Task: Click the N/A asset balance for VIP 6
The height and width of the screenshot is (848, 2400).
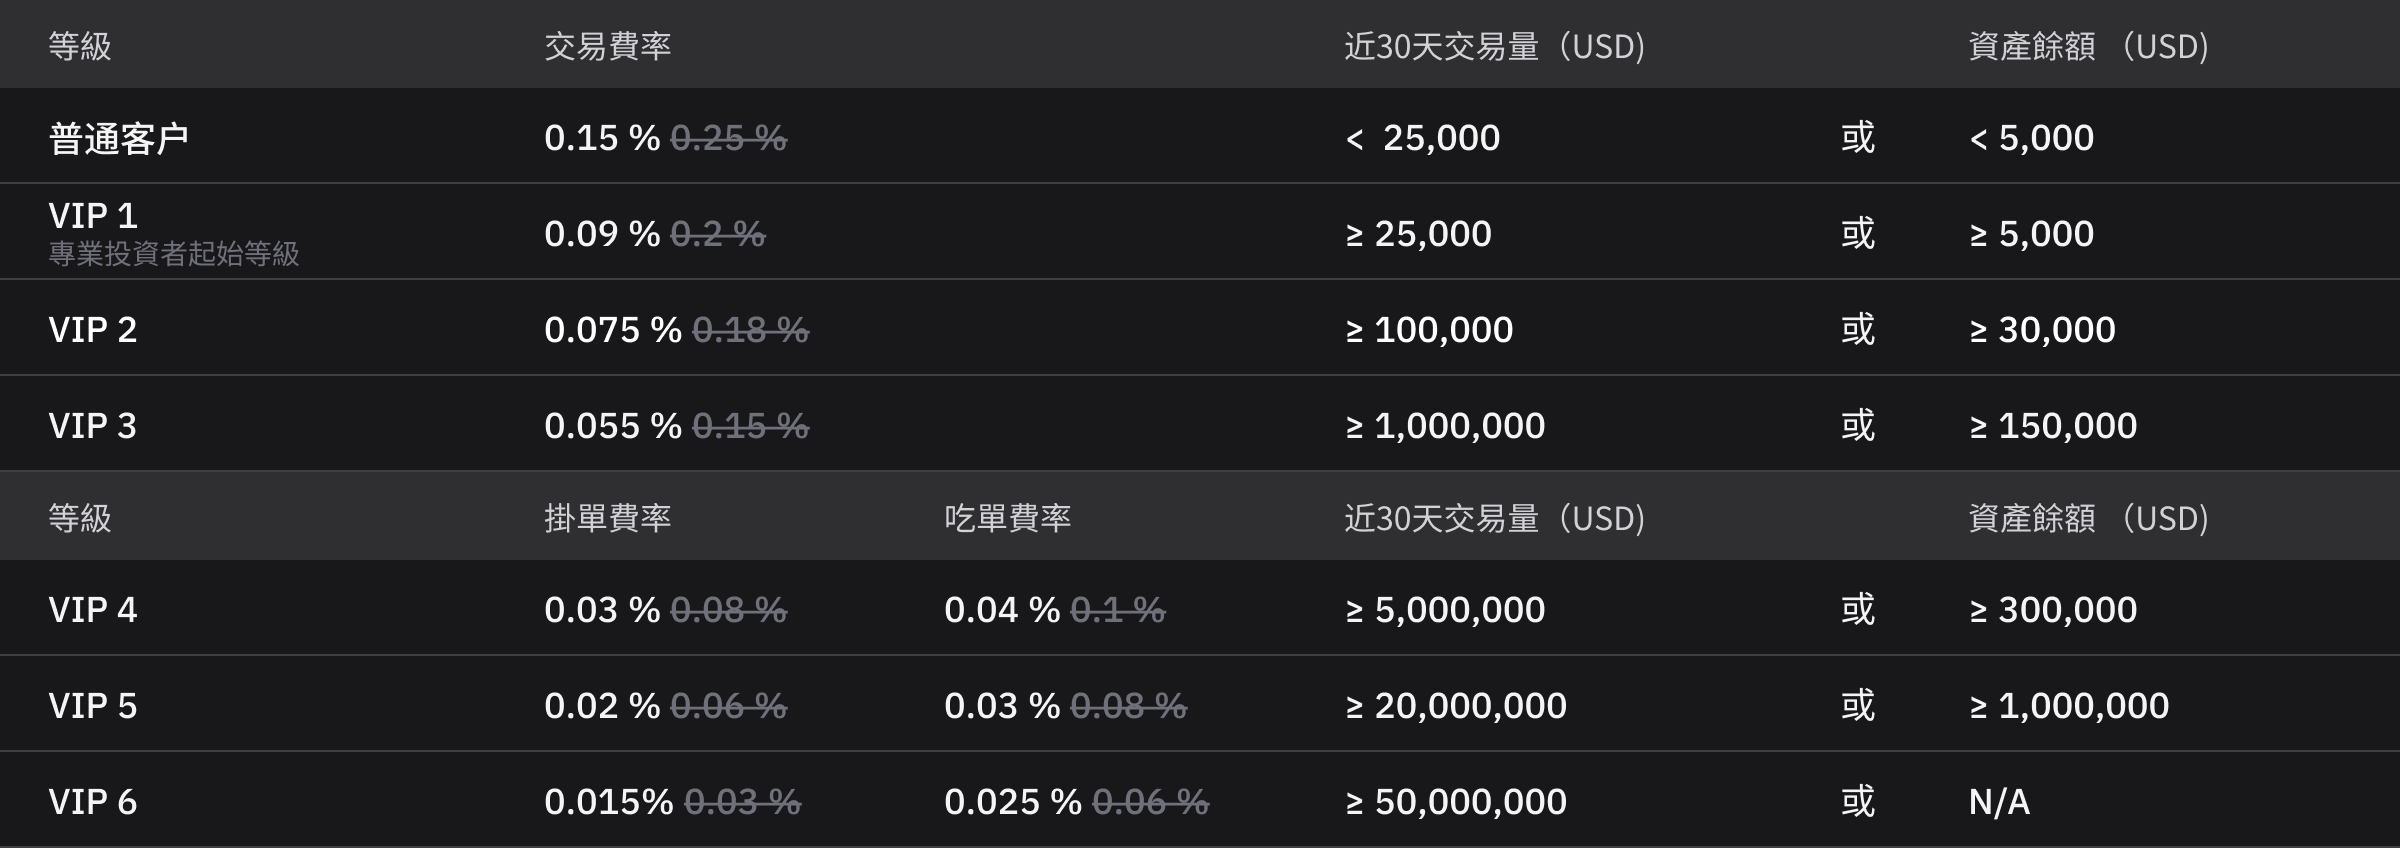Action: pyautogui.click(x=1999, y=802)
